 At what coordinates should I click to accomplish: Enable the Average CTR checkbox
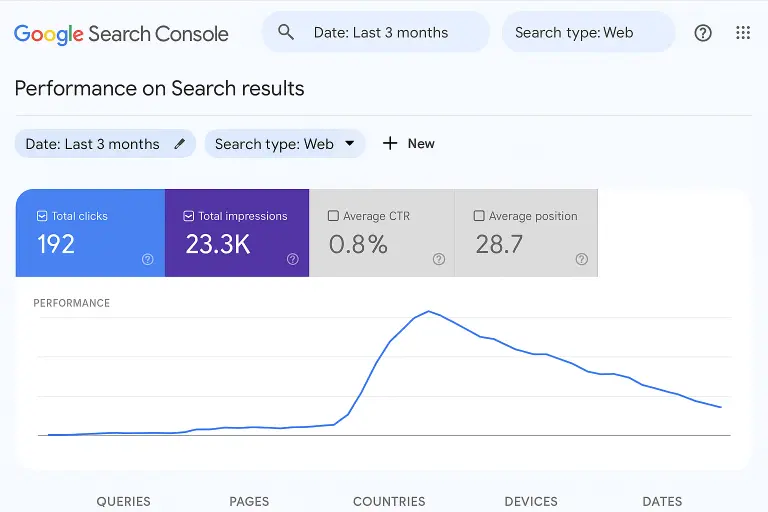[x=333, y=216]
